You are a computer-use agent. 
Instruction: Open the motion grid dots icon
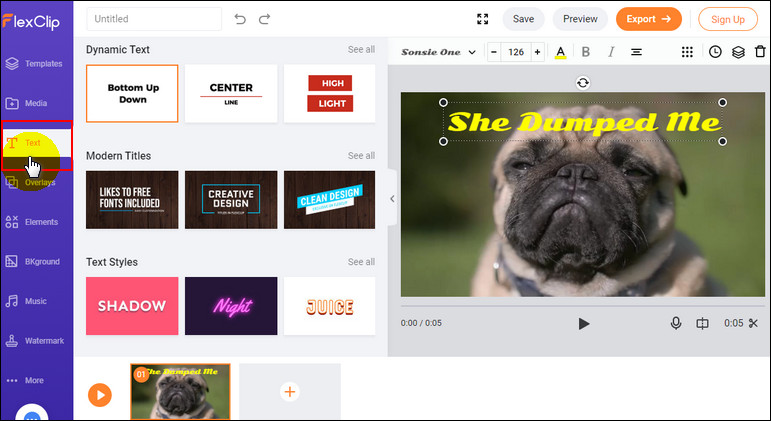click(x=687, y=52)
